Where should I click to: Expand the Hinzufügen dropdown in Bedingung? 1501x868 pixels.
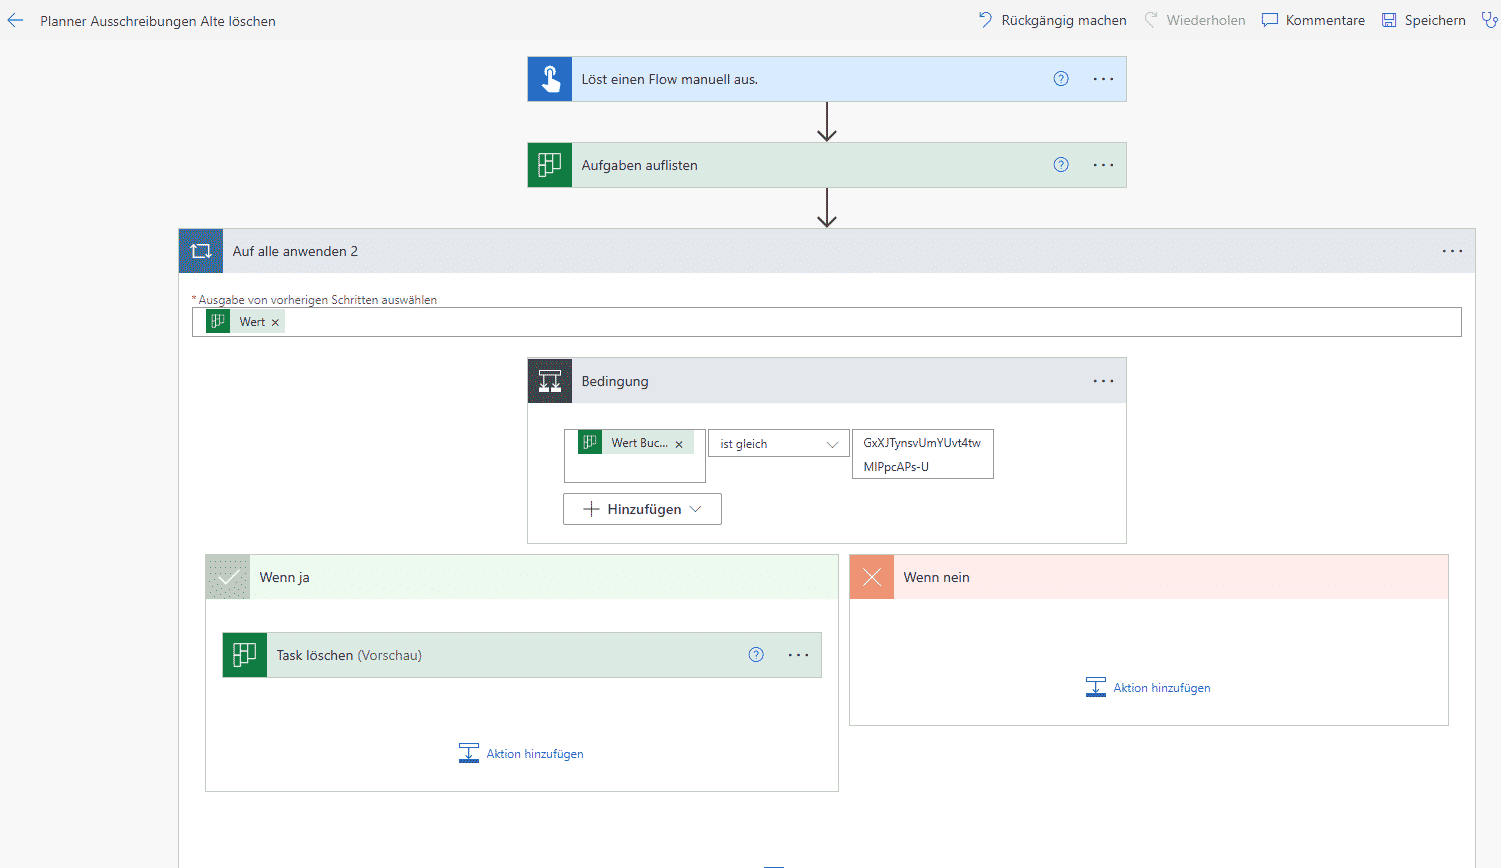[x=641, y=508]
